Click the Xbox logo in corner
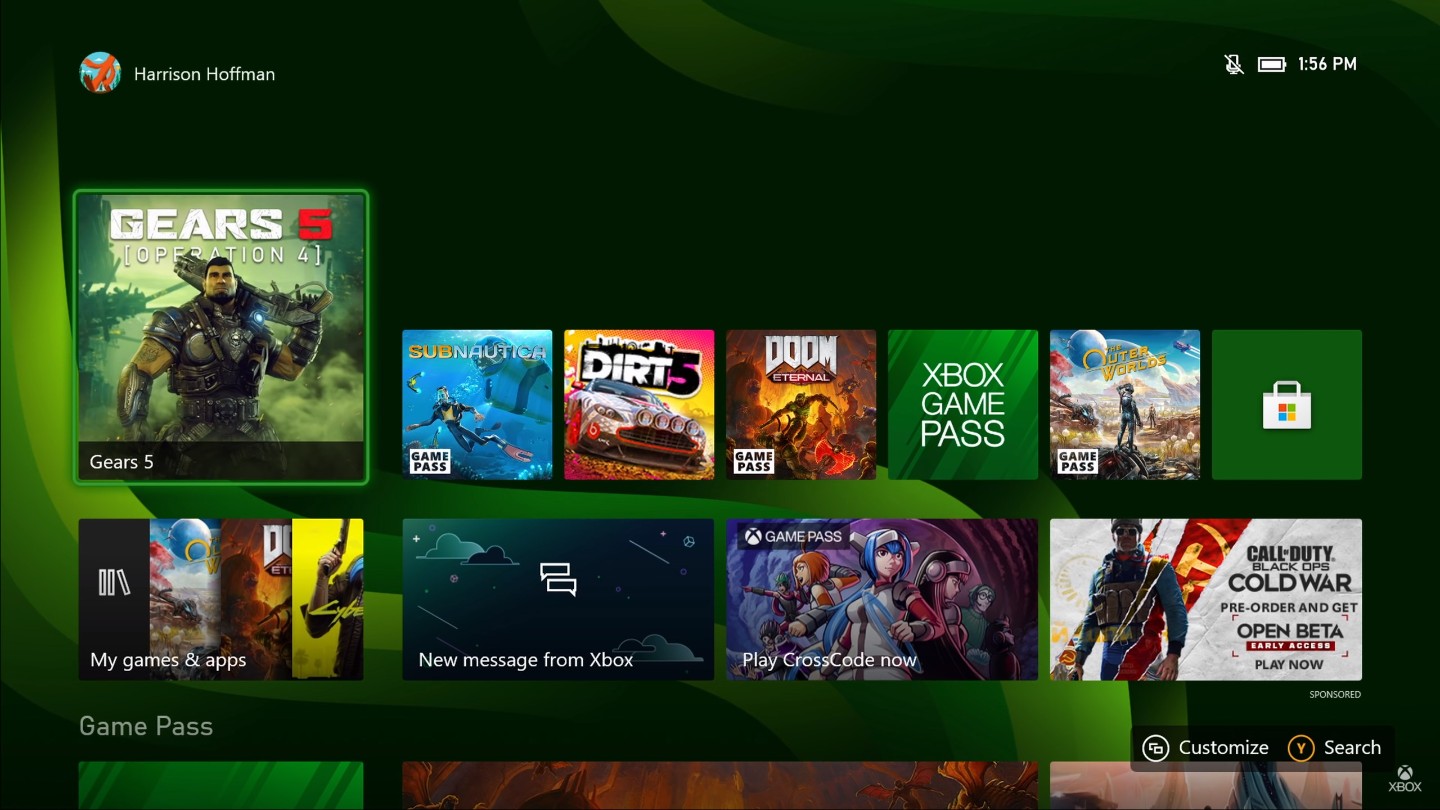The height and width of the screenshot is (810, 1440). coord(1405,779)
